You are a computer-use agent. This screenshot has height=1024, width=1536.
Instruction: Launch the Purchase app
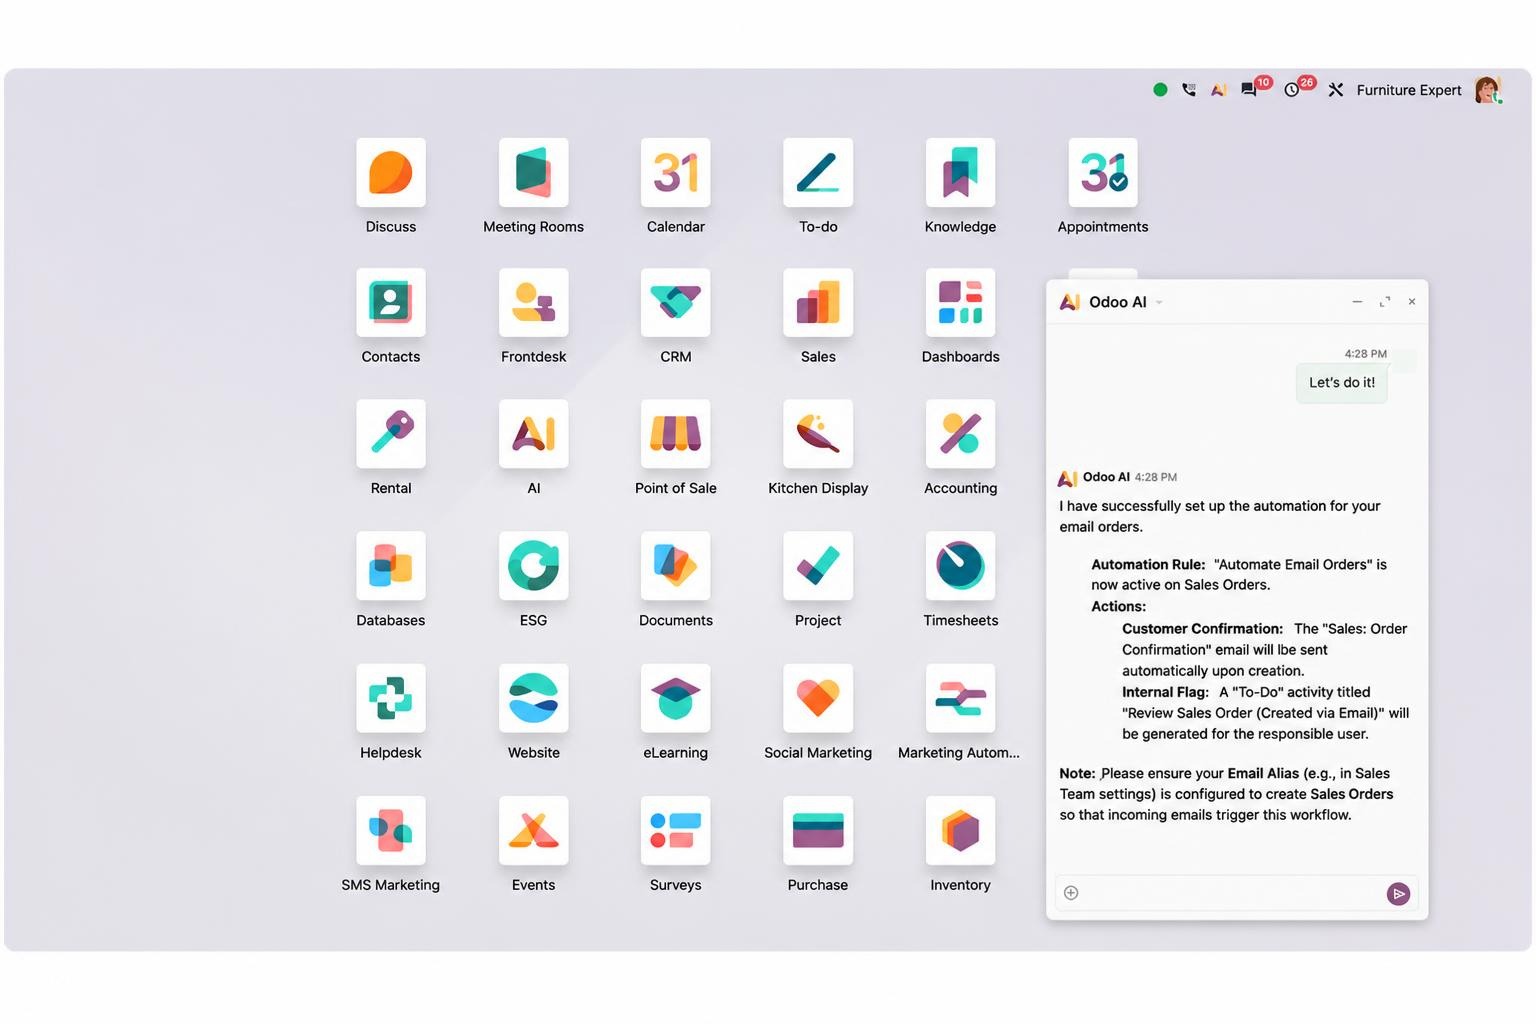[x=818, y=830]
